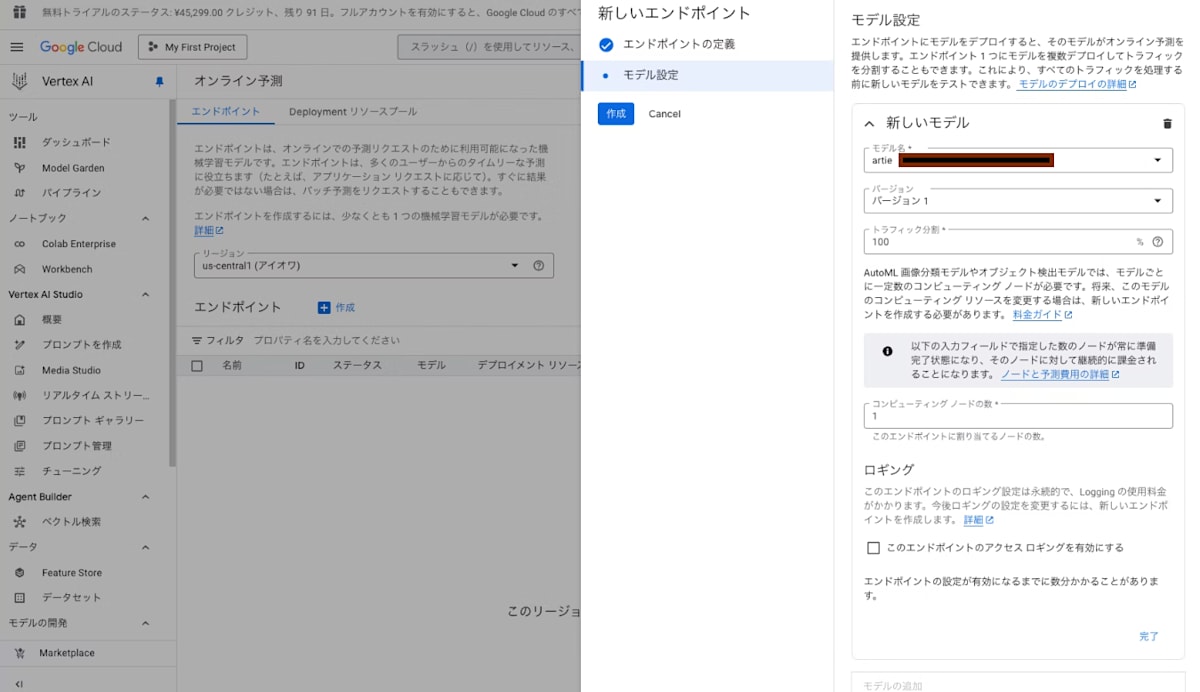The height and width of the screenshot is (692, 1200).
Task: Open Feature Store in sidebar
Action: click(72, 573)
